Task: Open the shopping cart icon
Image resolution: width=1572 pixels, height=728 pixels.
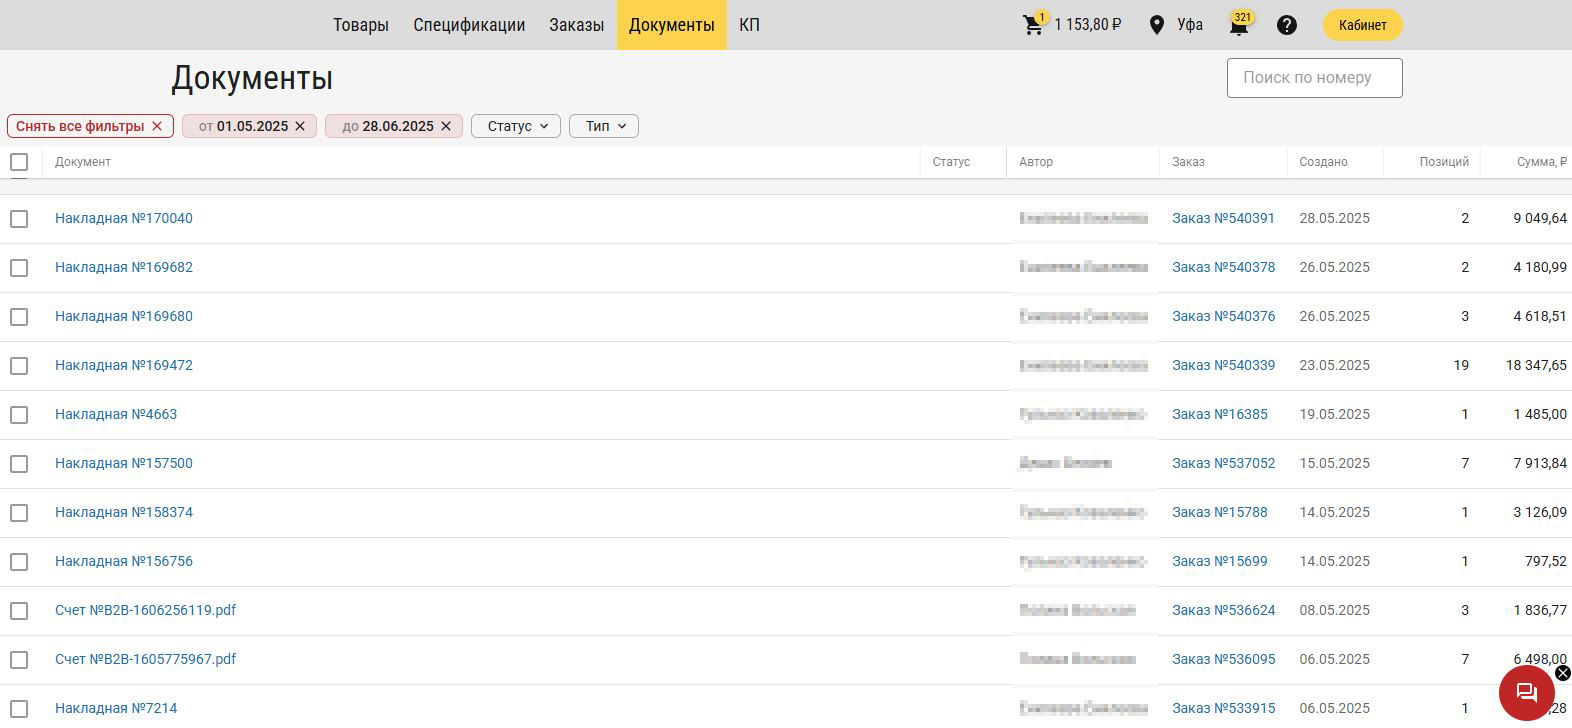Action: coord(1033,25)
